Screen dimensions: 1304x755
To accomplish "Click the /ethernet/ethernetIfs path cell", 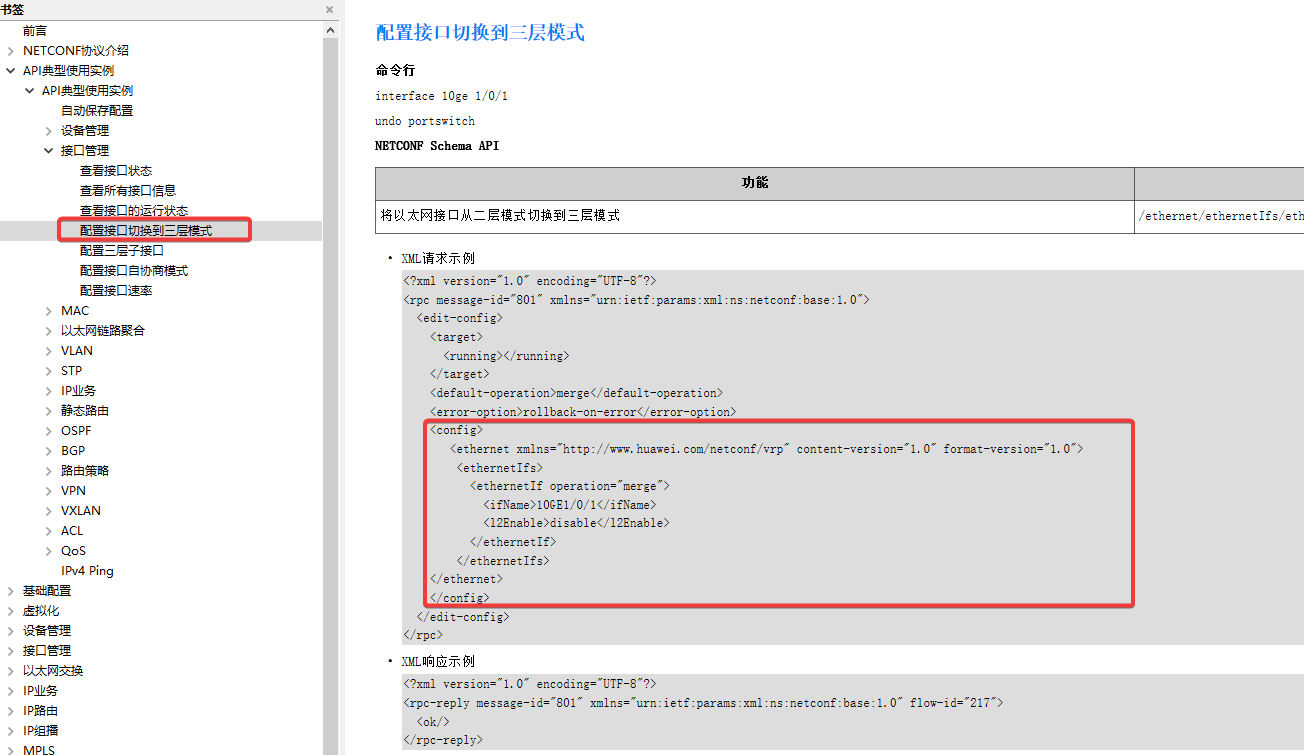I will (x=1220, y=216).
